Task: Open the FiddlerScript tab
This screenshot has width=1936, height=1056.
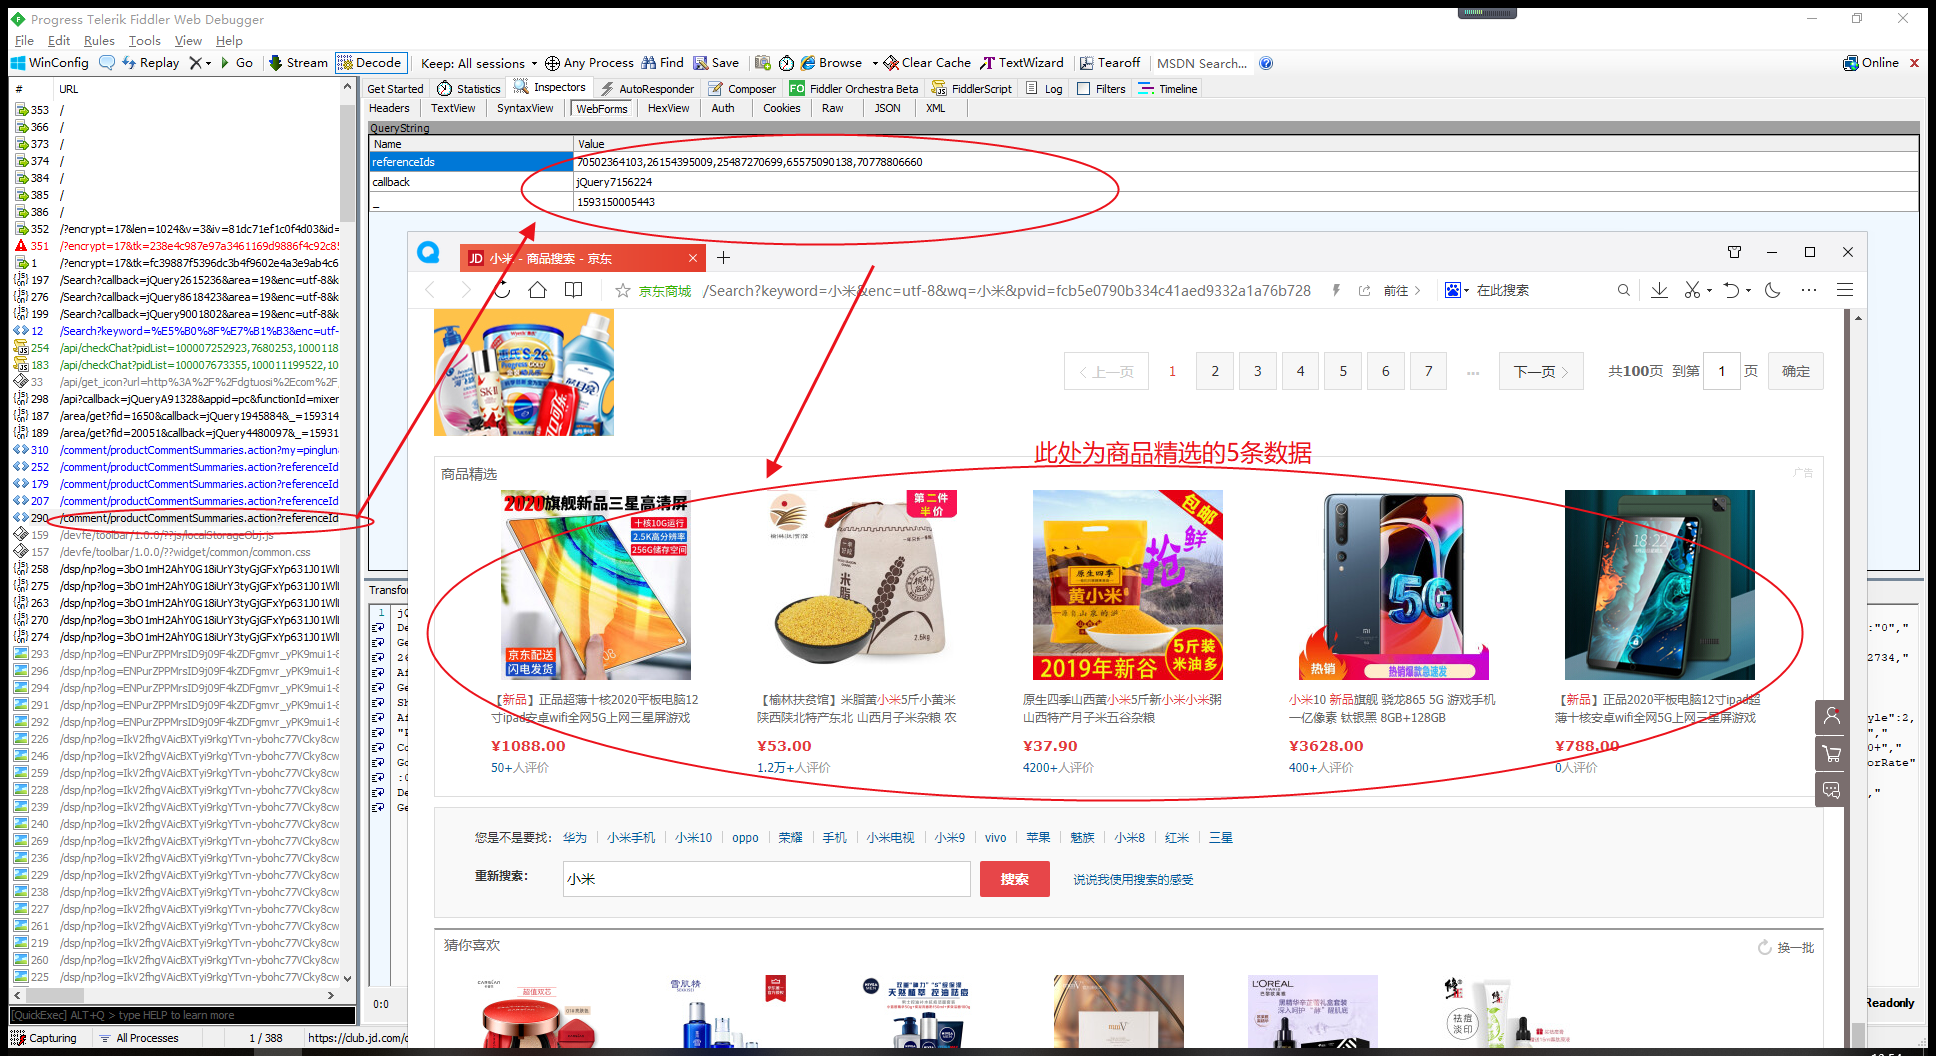Action: (972, 89)
